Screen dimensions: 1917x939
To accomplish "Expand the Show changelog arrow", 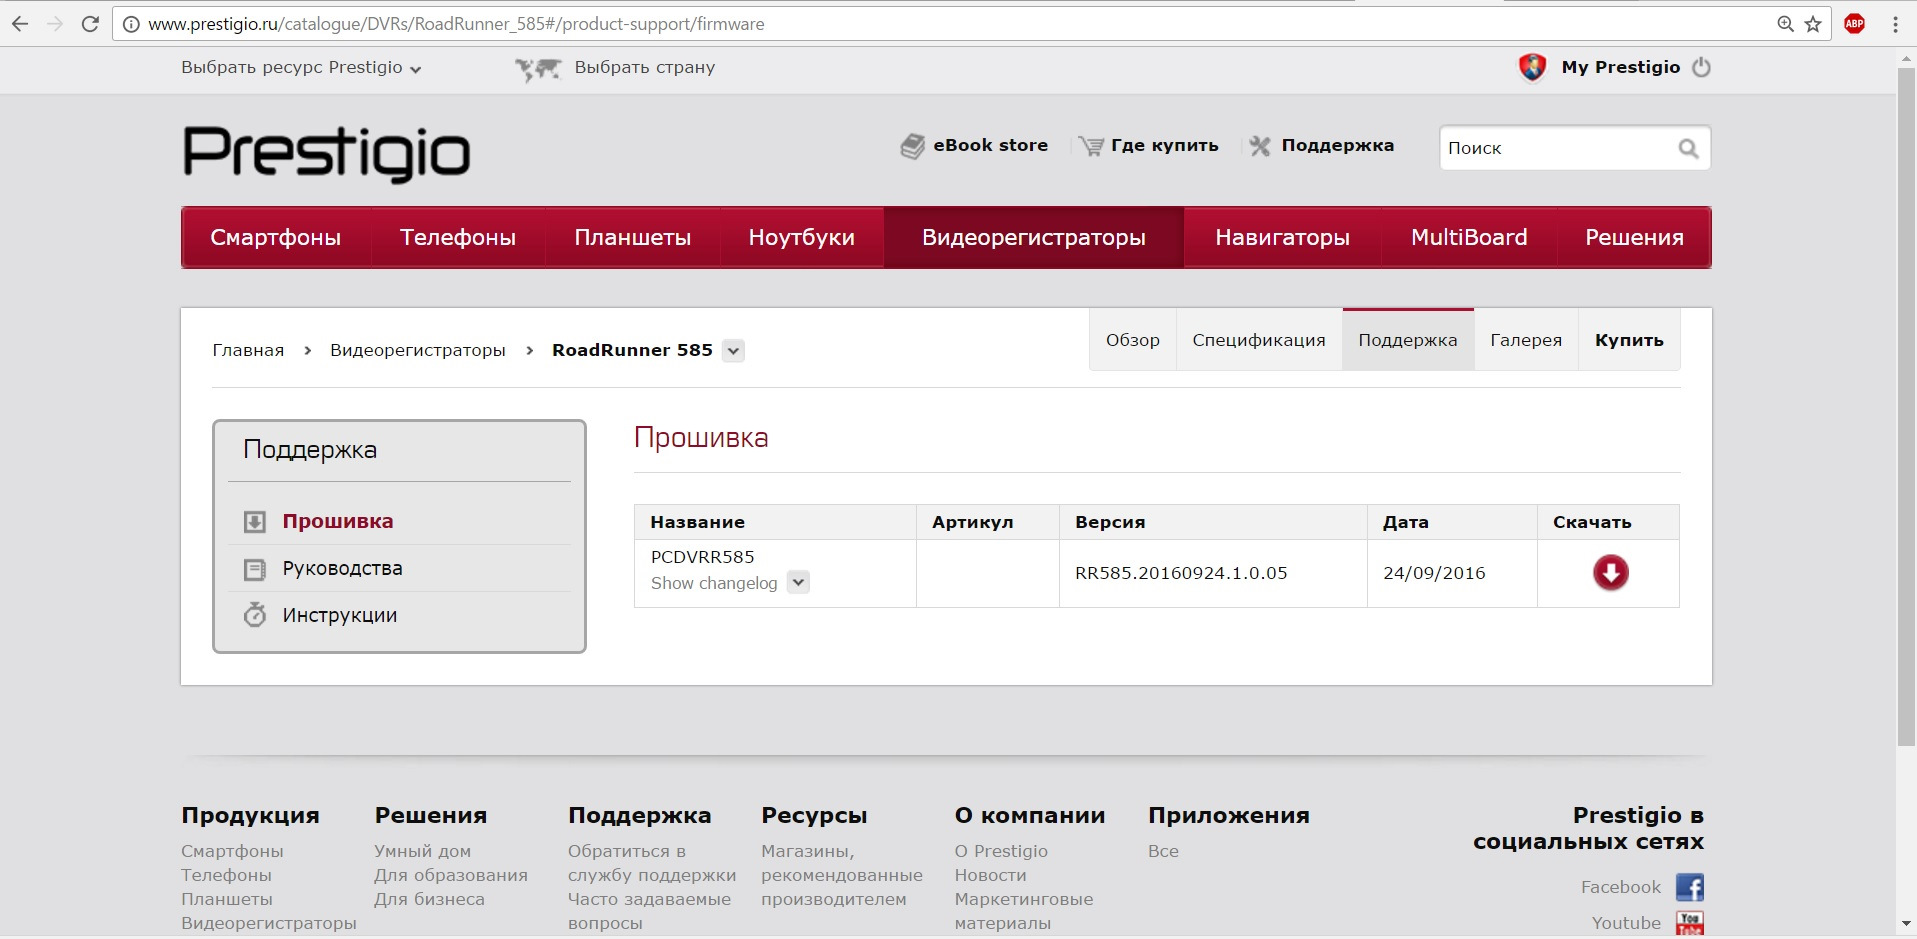I will [x=798, y=582].
